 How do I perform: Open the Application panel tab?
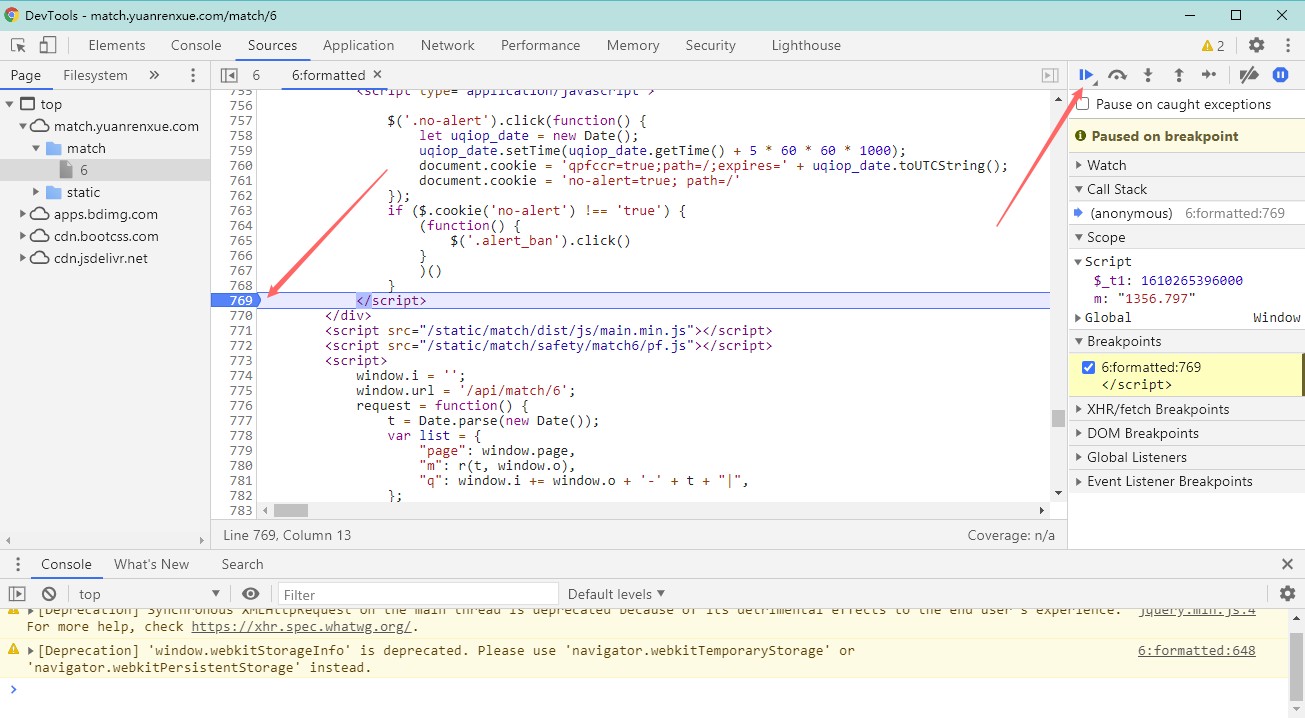pos(358,45)
